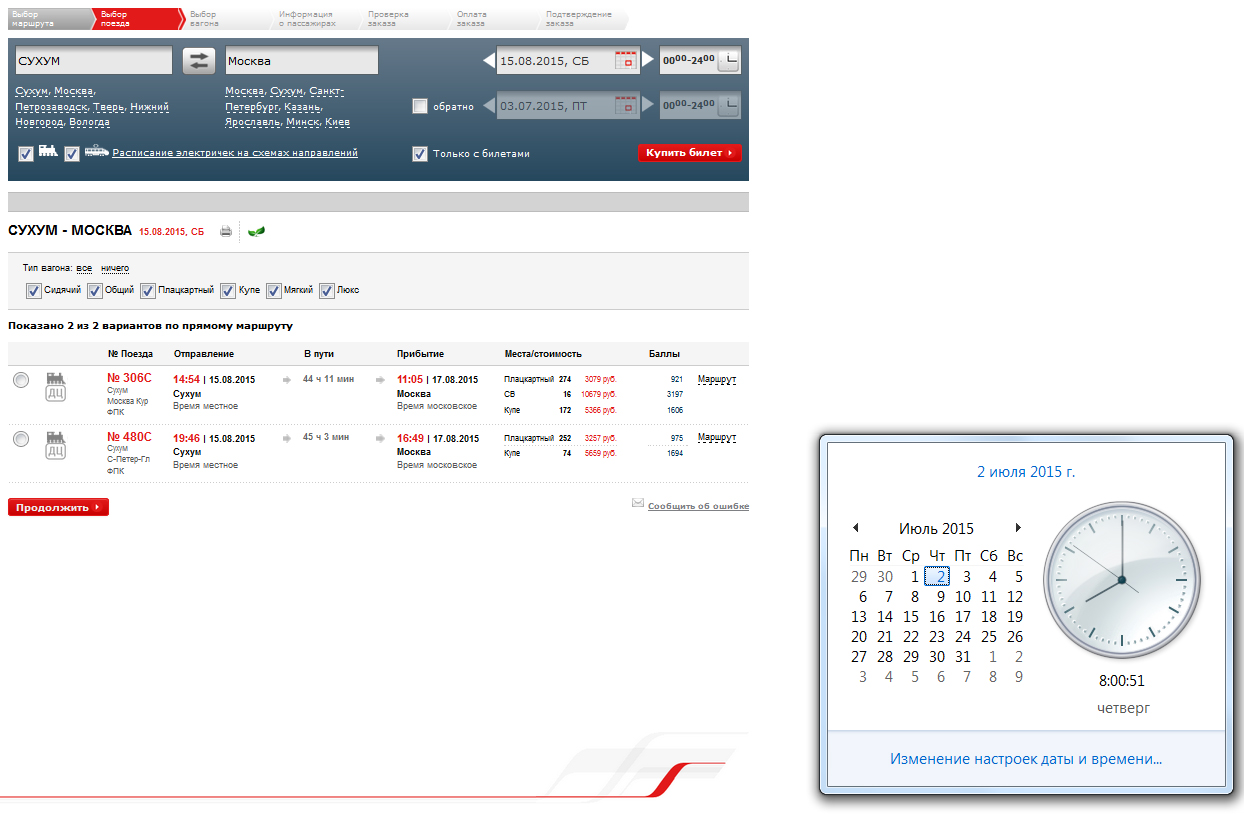
Task: Click 'Выбор вагона' step tab
Action: click(x=210, y=19)
